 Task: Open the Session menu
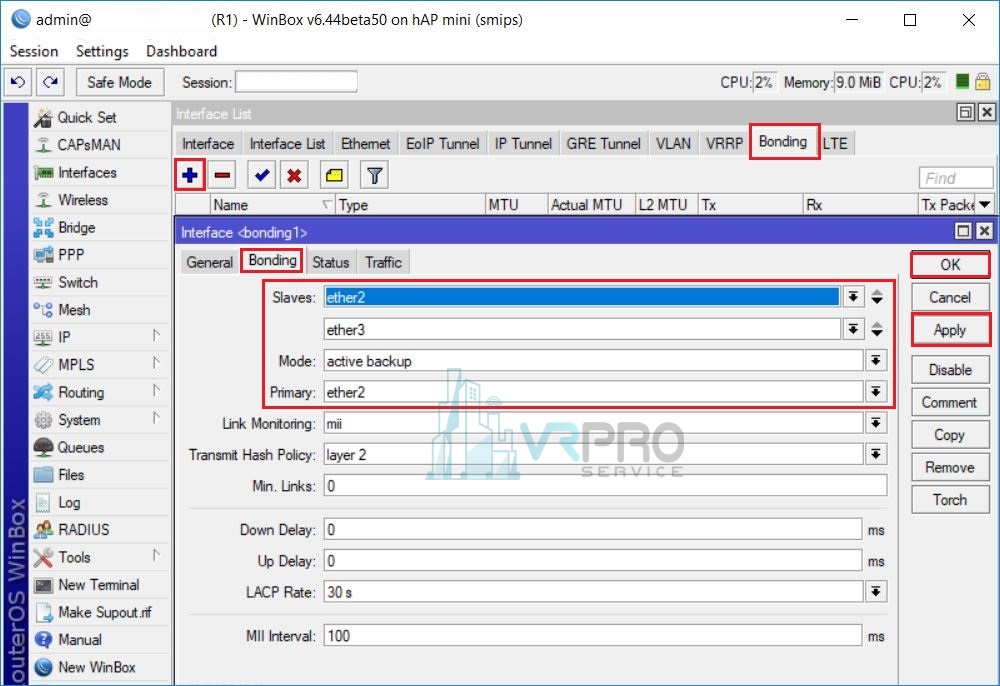(x=34, y=51)
